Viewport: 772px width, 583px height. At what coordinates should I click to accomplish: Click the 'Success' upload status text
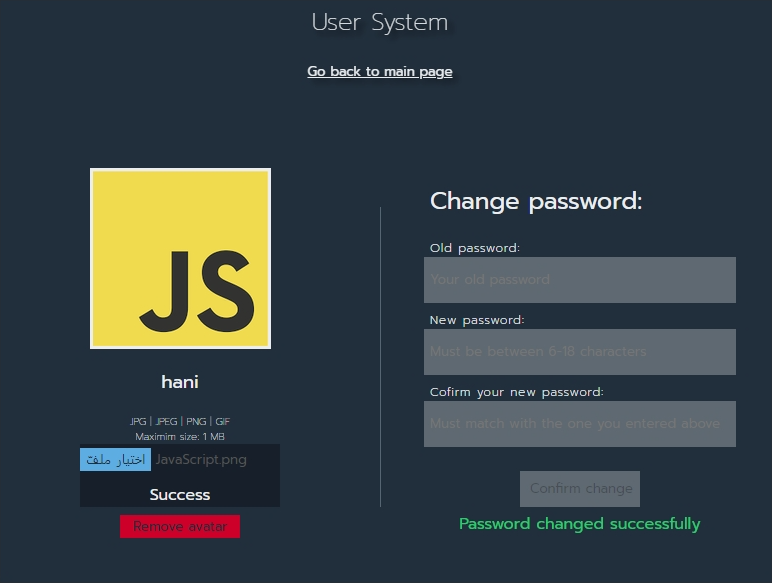(180, 494)
